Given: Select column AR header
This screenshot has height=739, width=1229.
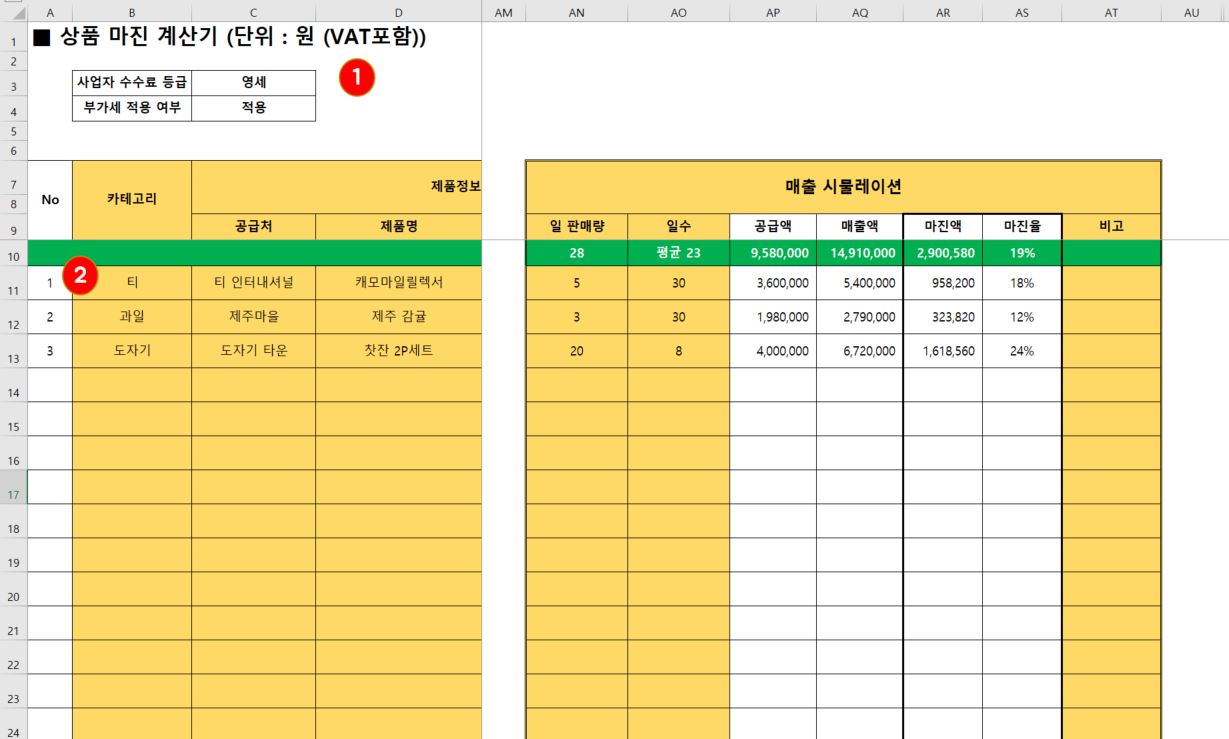Looking at the screenshot, I should coord(943,12).
